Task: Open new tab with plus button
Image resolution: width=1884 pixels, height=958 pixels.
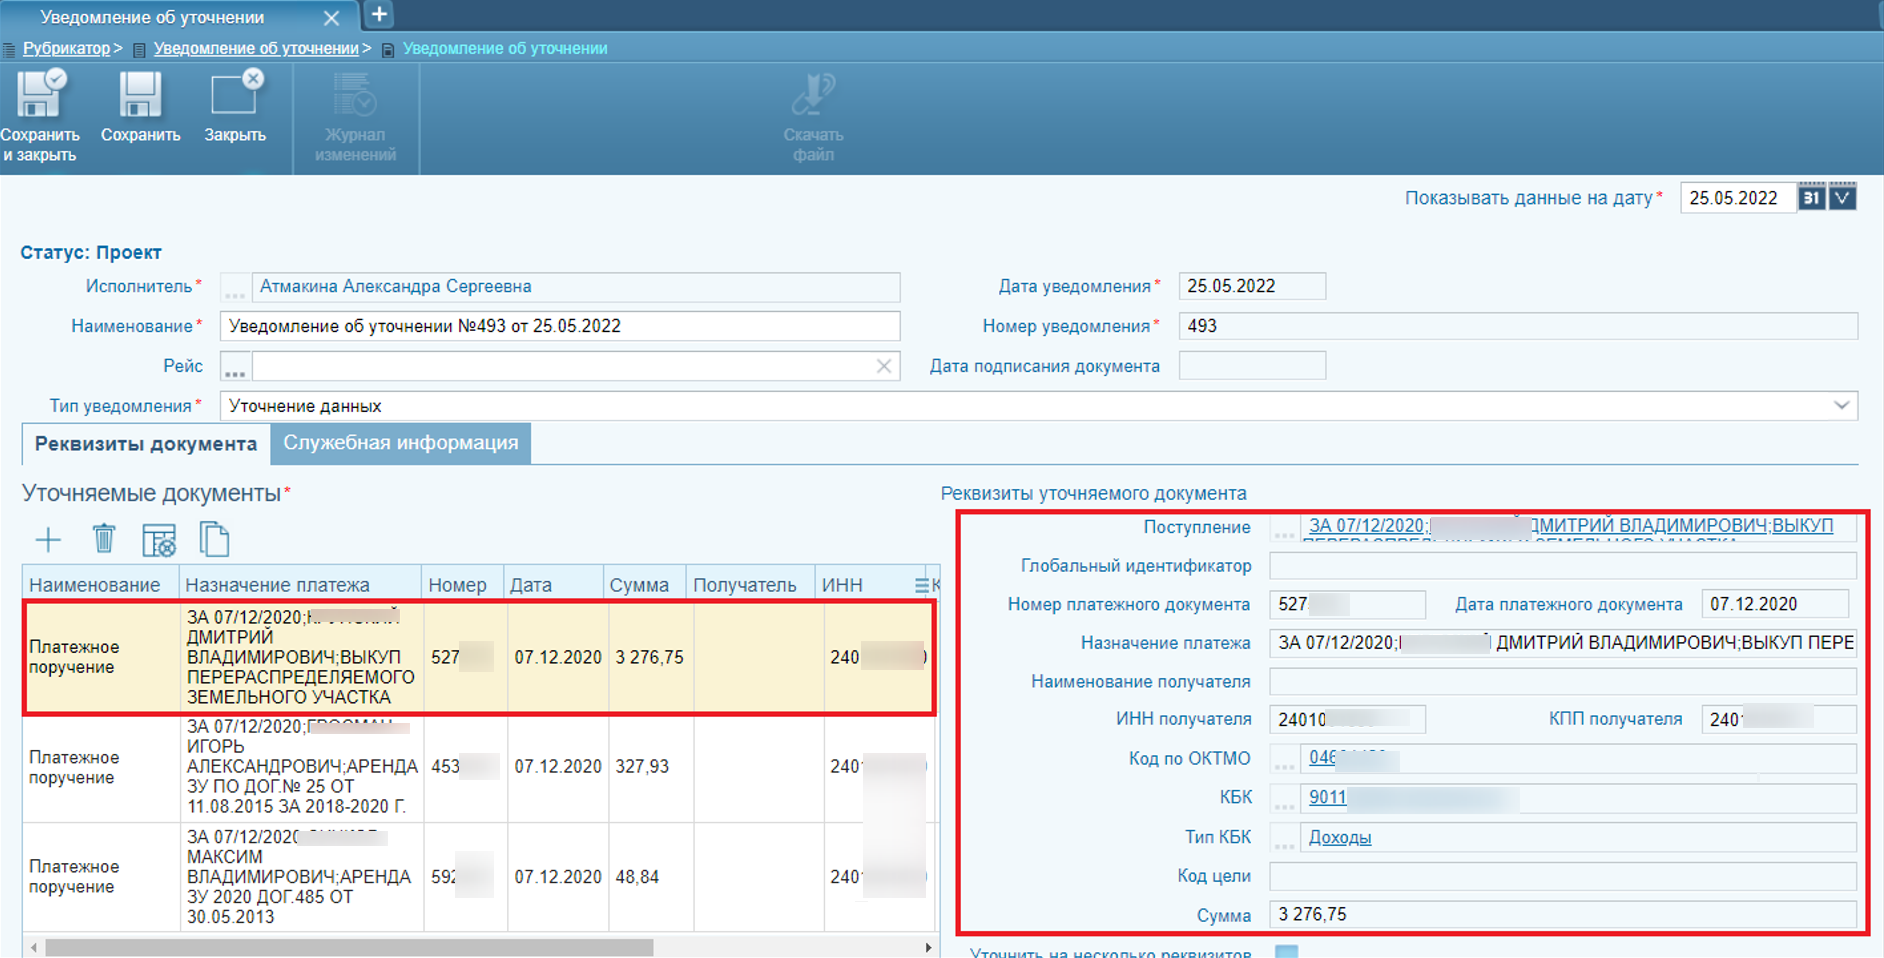Action: (379, 15)
